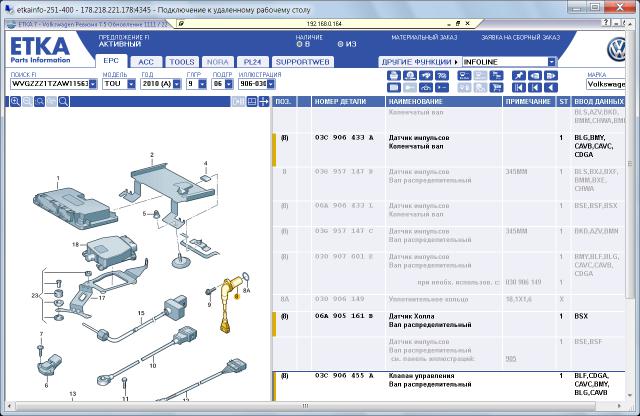640x416 pixels.
Task: Click the НАИМЕНОВАНИЕ column header
Action: [444, 102]
